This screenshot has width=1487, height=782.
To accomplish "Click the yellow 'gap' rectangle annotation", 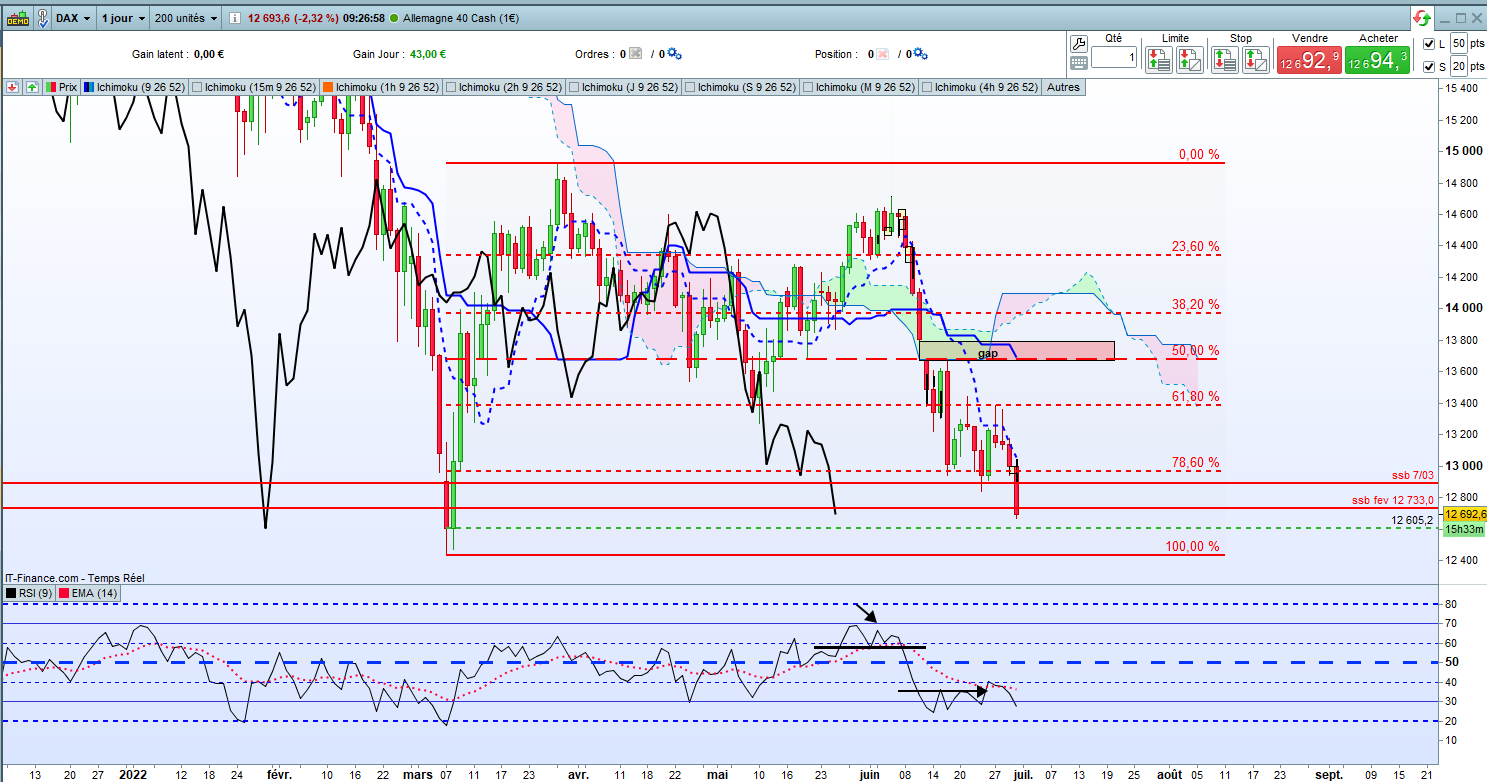I will tap(1016, 351).
